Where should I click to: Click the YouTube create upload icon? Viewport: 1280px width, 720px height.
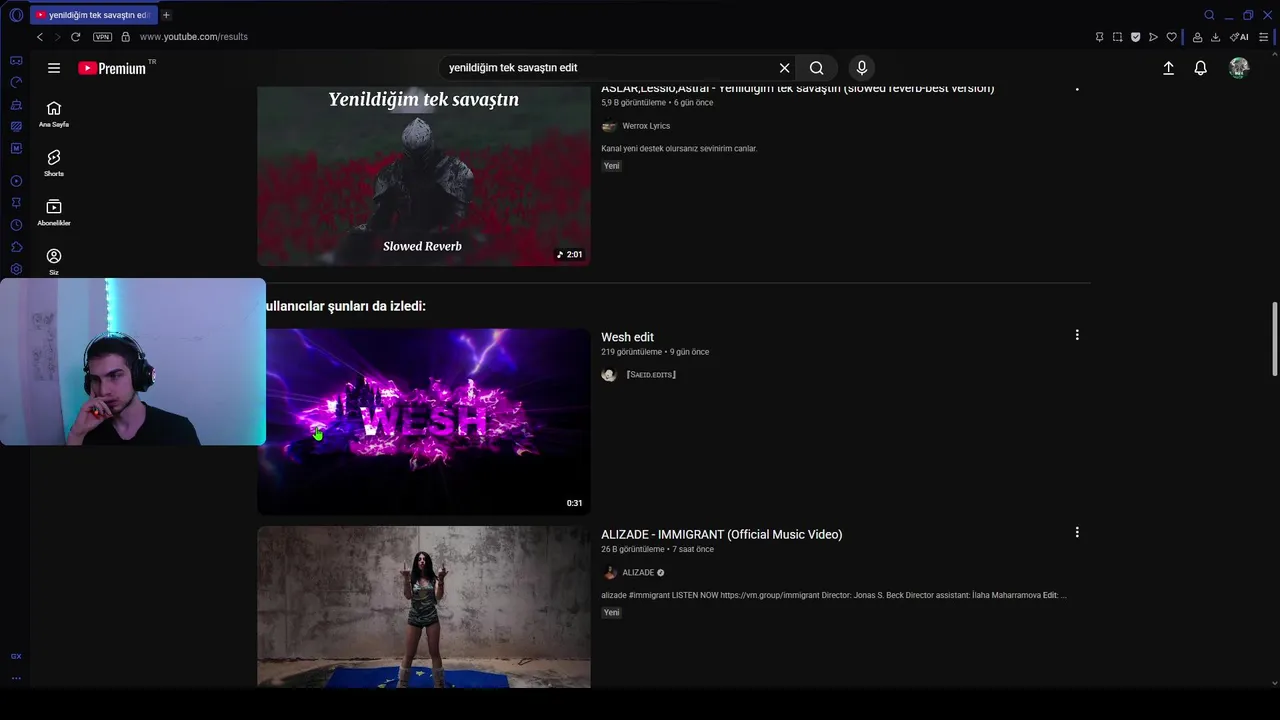[x=1168, y=68]
